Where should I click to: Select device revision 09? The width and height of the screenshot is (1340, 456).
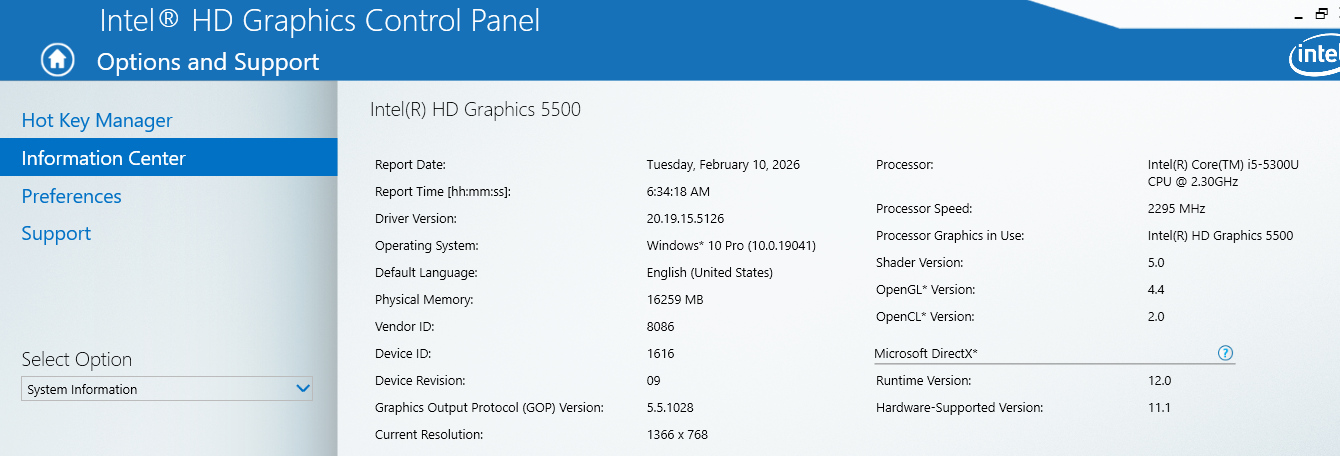tap(654, 381)
